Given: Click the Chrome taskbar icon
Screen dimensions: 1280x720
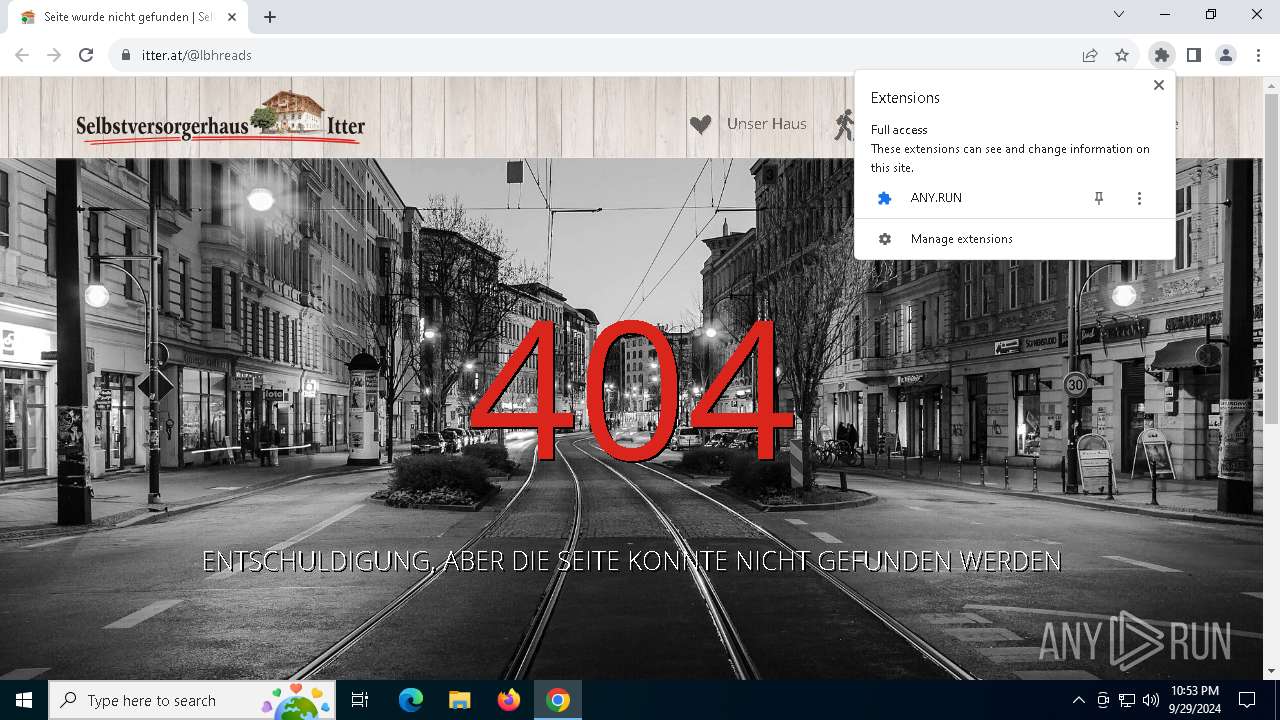Looking at the screenshot, I should [557, 700].
